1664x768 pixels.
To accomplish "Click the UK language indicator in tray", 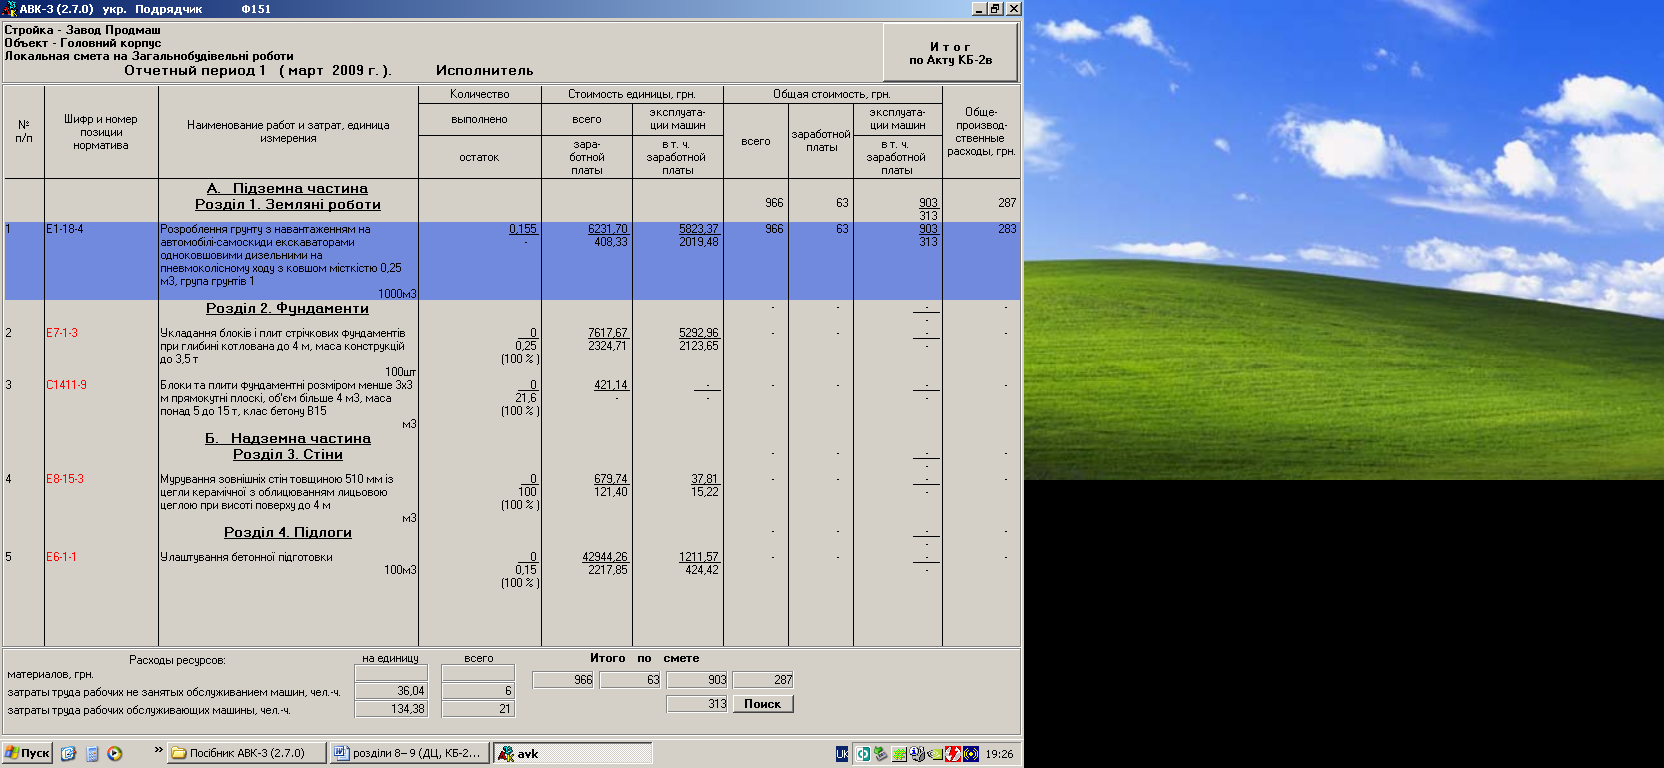I will point(842,754).
